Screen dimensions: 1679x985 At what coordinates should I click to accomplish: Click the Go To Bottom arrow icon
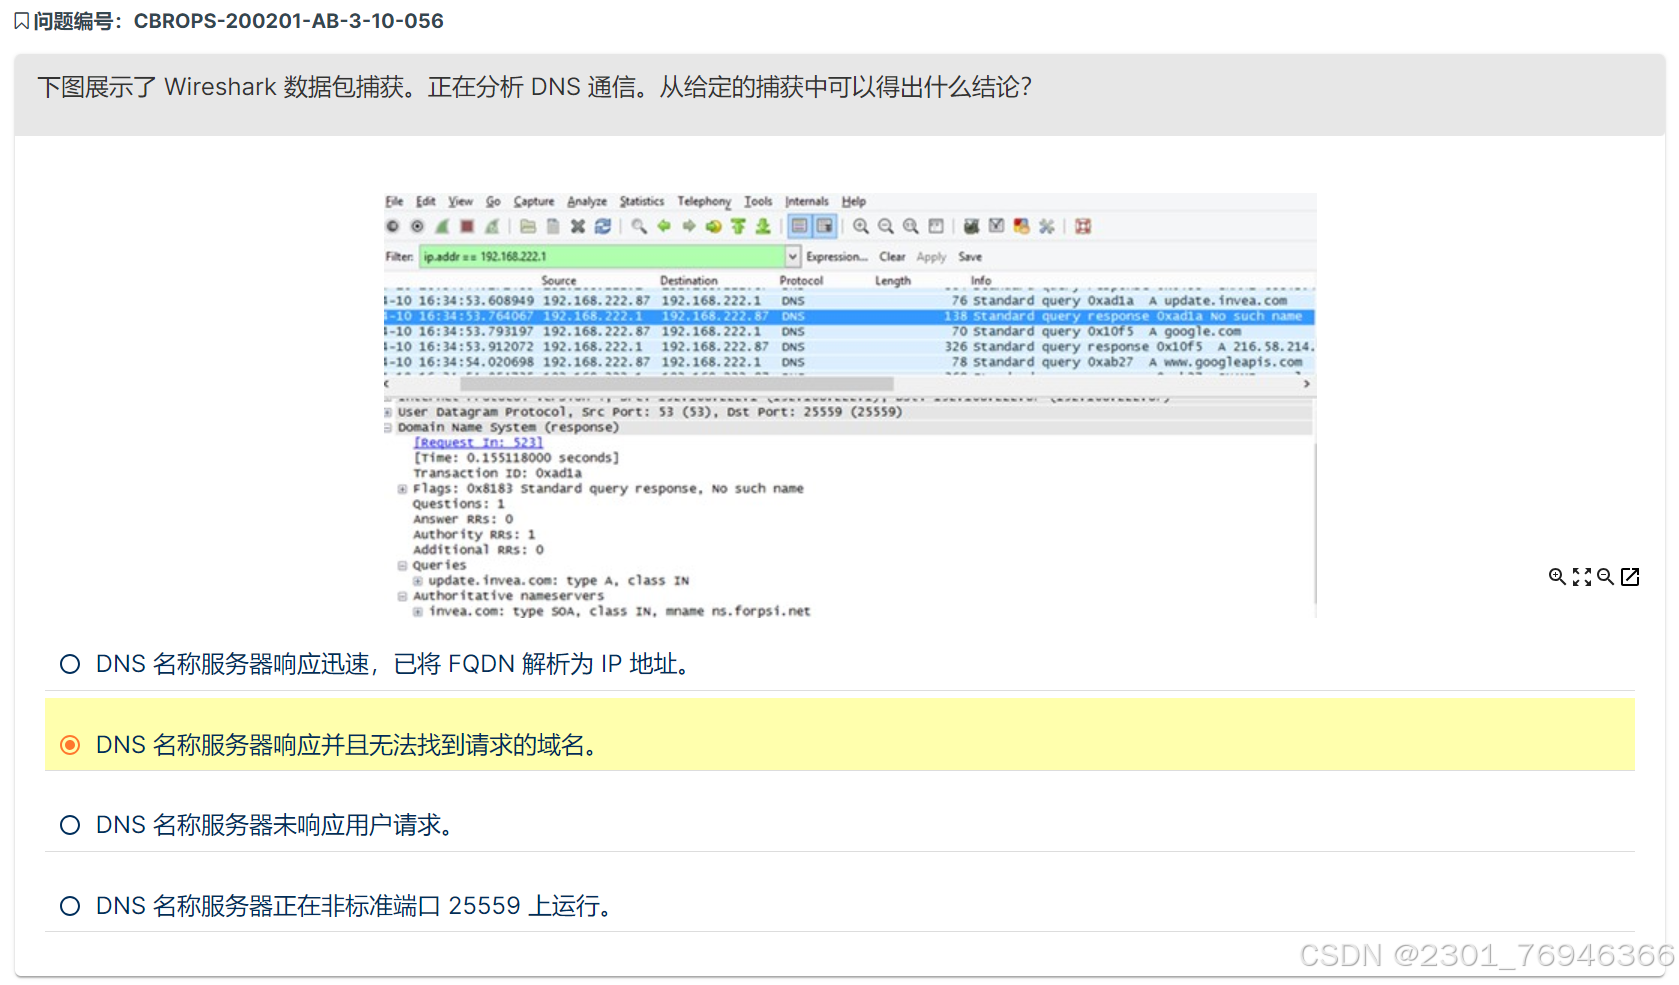click(x=763, y=226)
